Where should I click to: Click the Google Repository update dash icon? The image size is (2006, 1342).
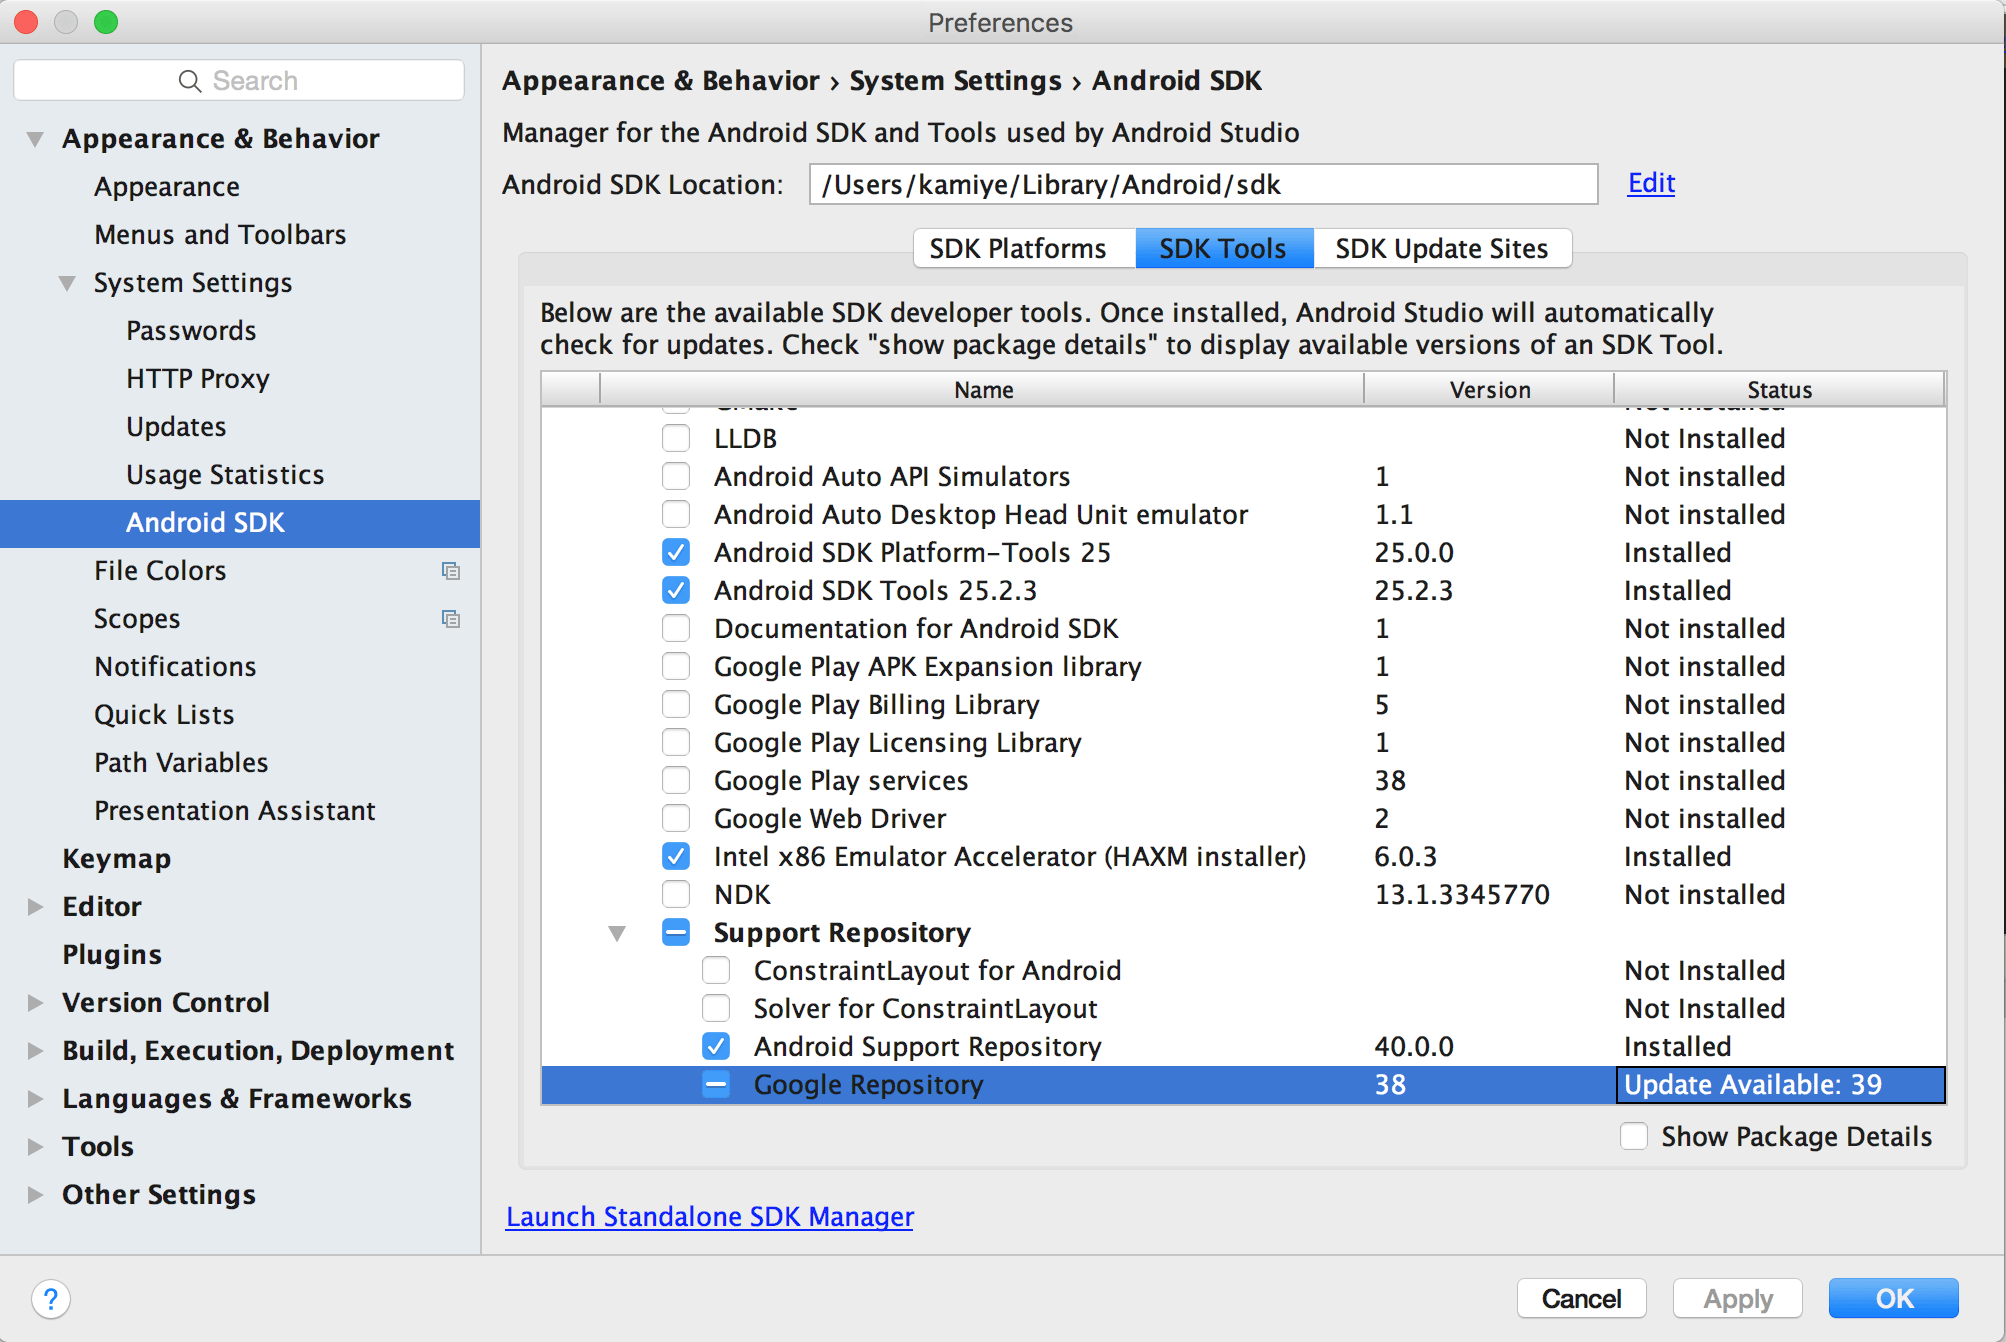[x=716, y=1085]
